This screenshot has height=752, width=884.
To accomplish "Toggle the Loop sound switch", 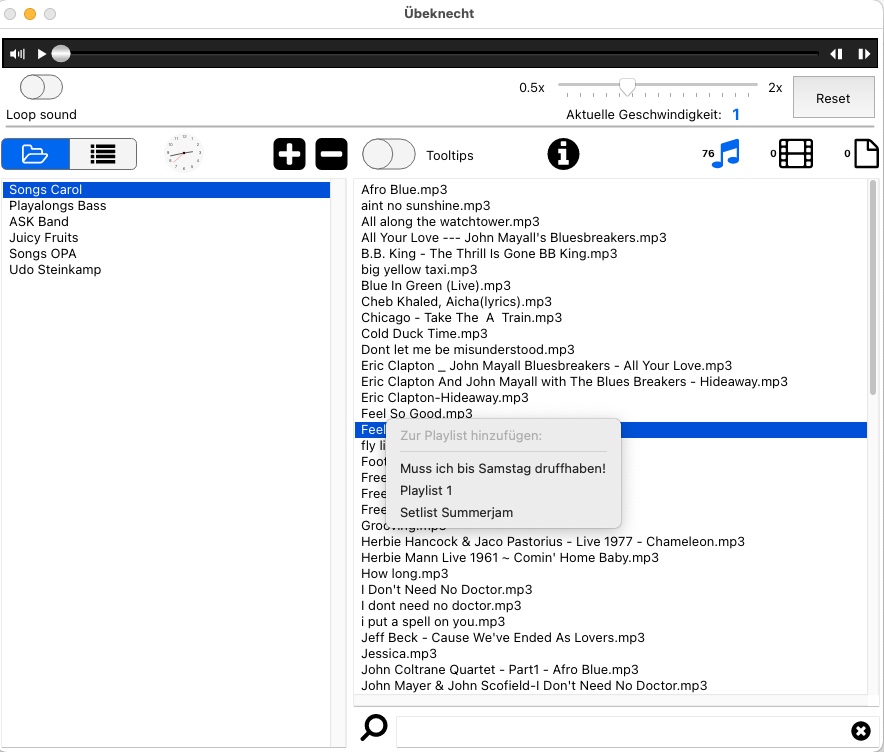I will pyautogui.click(x=41, y=87).
